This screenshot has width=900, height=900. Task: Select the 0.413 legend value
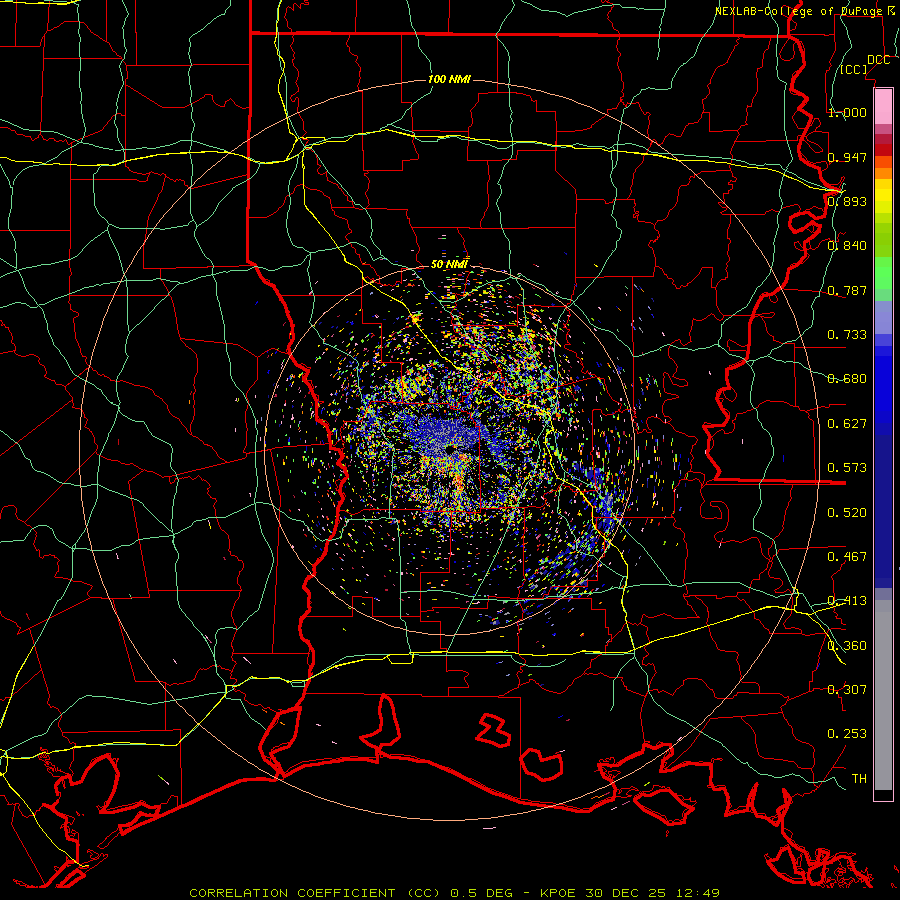(x=847, y=601)
